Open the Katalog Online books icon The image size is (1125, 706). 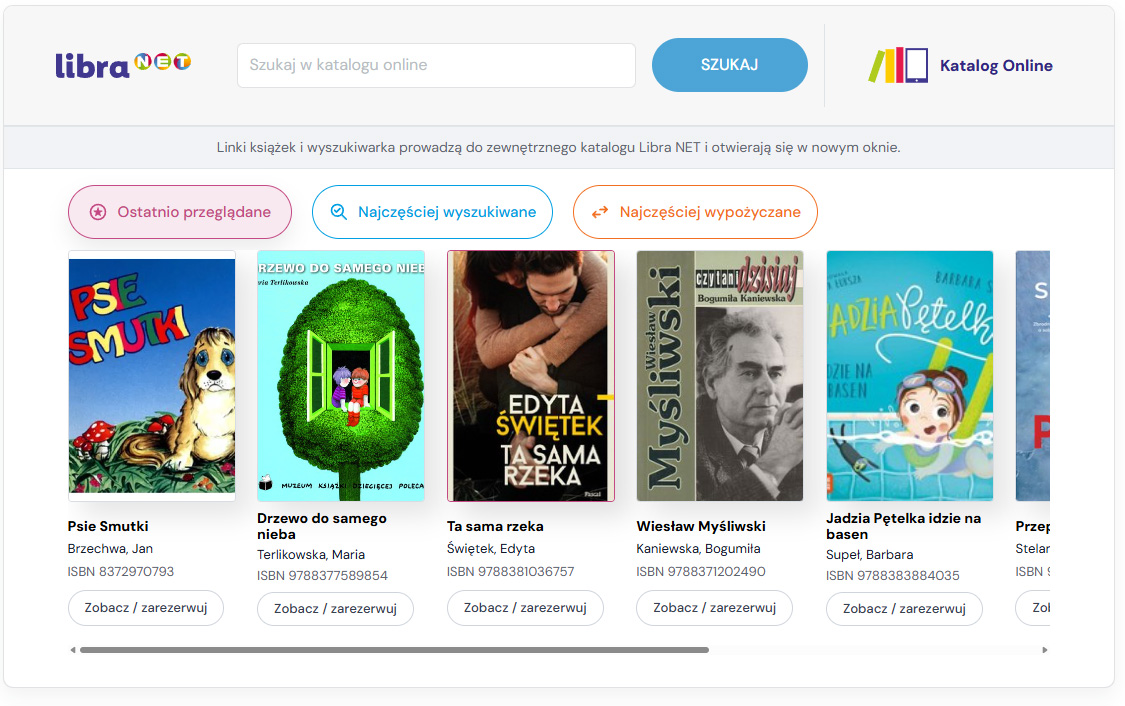coord(898,65)
